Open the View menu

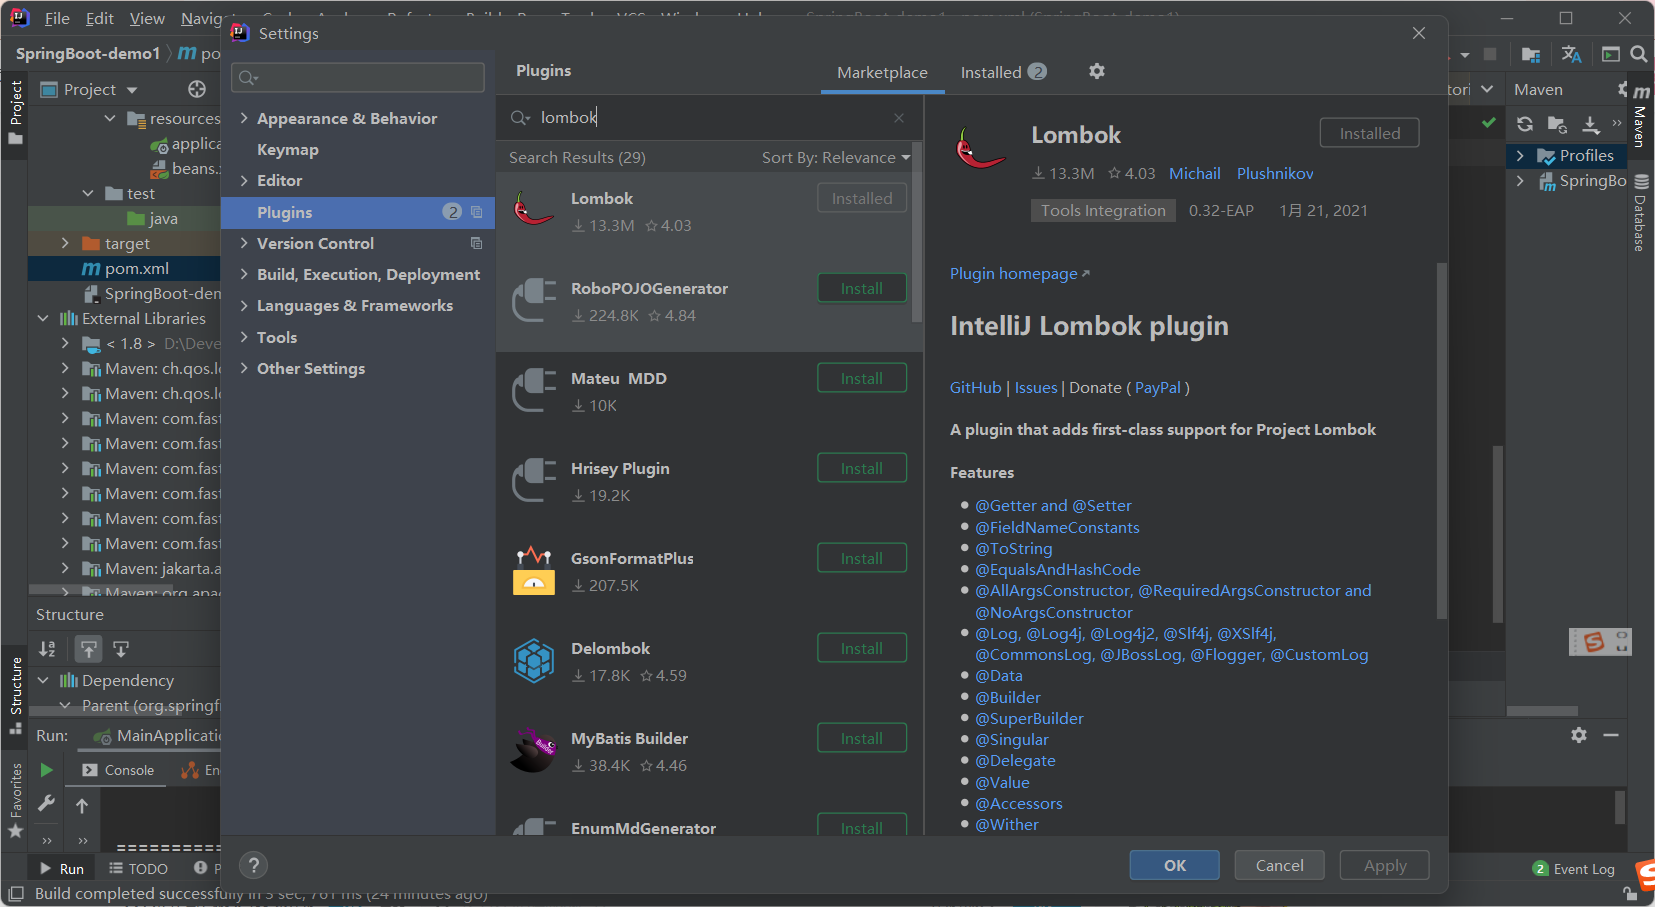tap(147, 18)
